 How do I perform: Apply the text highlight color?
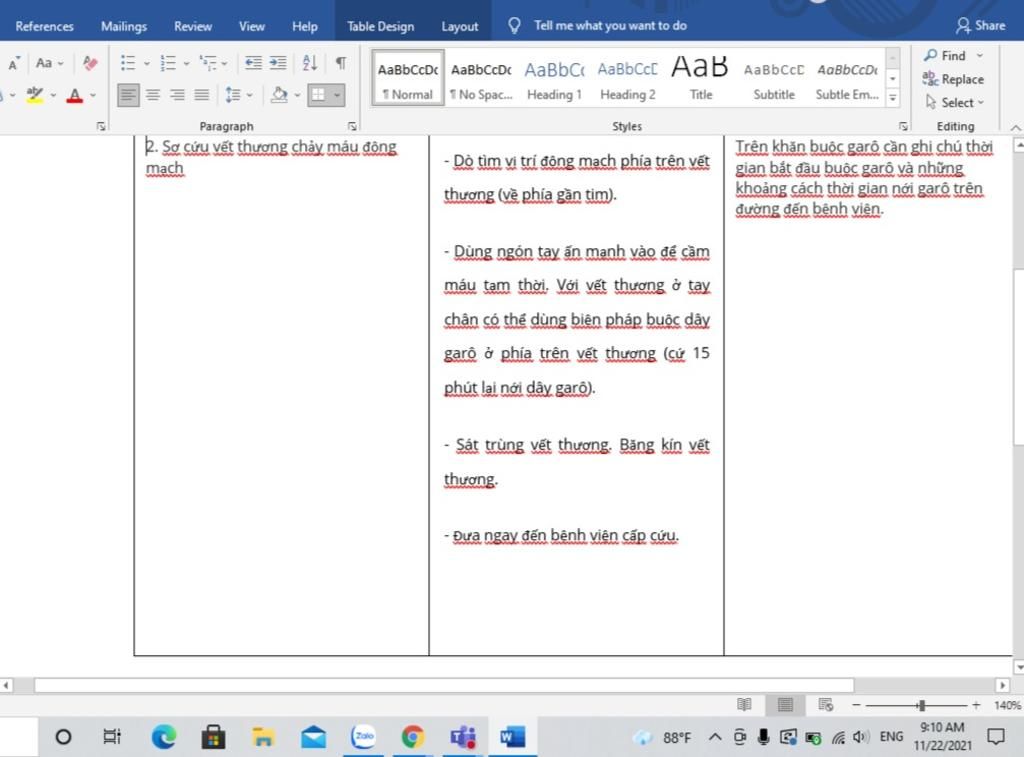tap(35, 95)
